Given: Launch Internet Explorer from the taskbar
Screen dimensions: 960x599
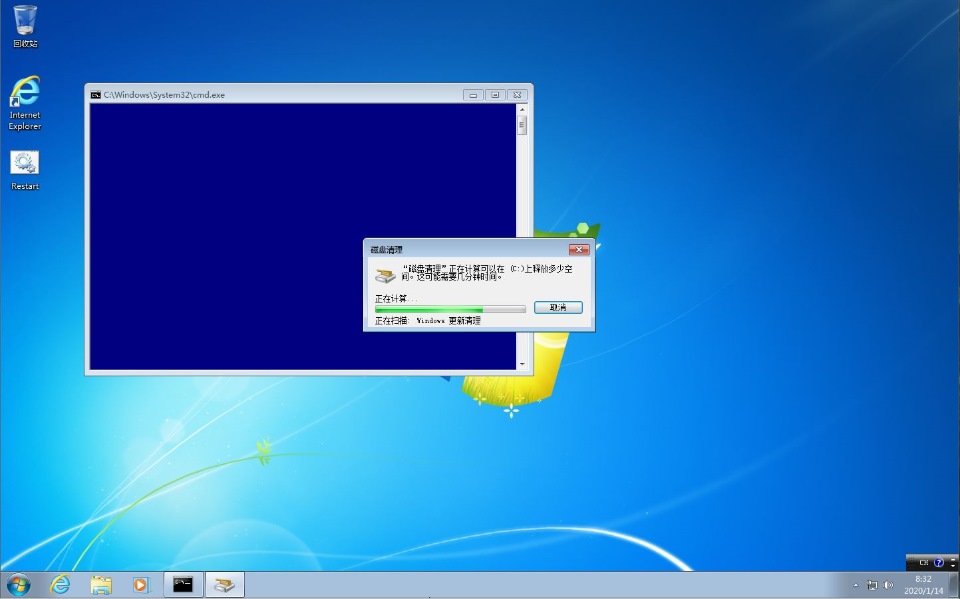Looking at the screenshot, I should pos(59,585).
